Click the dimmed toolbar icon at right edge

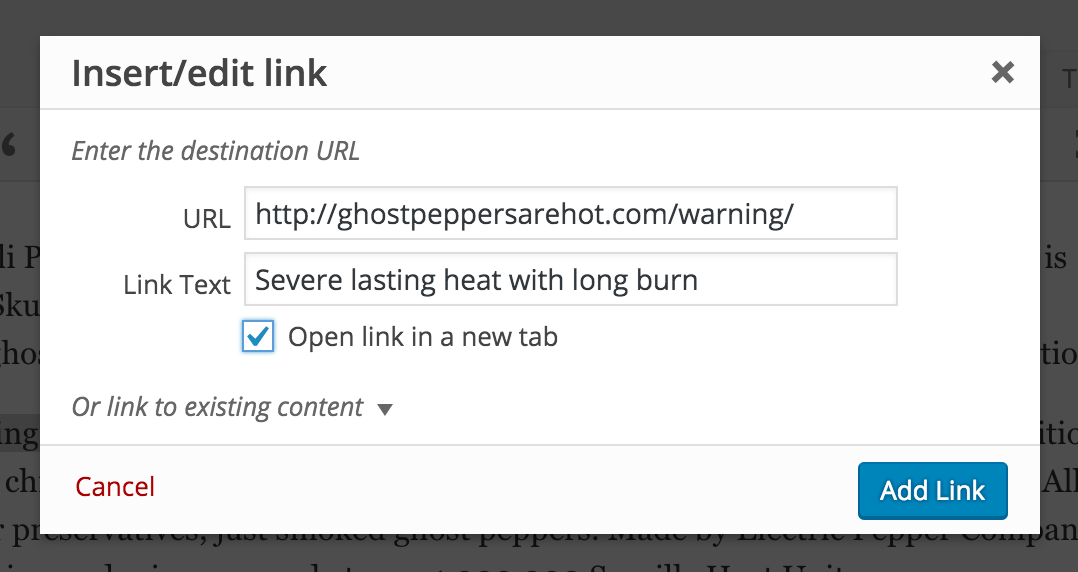click(x=1075, y=146)
